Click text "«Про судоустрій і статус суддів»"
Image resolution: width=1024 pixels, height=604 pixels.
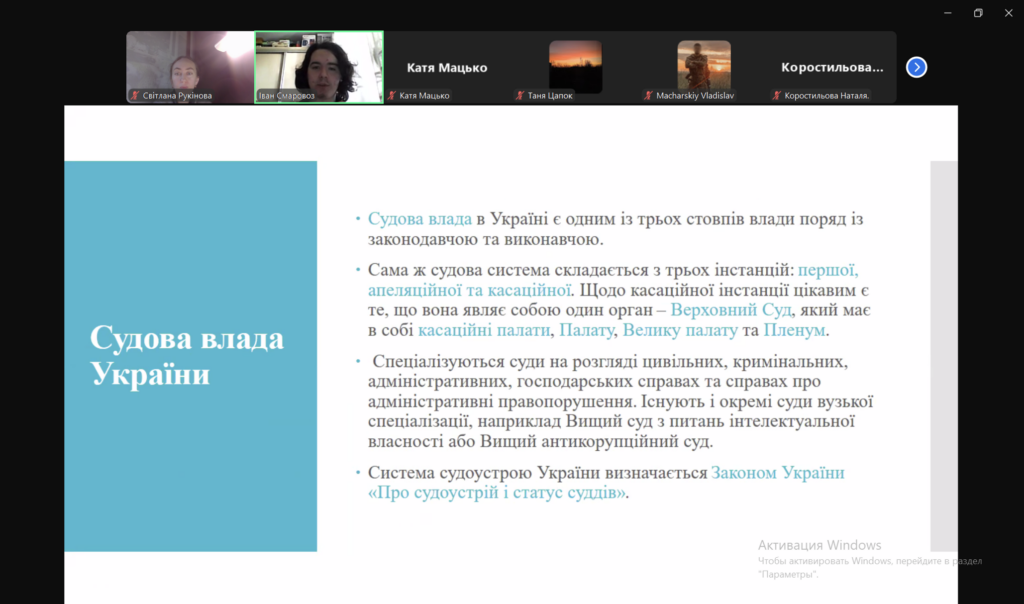(496, 492)
